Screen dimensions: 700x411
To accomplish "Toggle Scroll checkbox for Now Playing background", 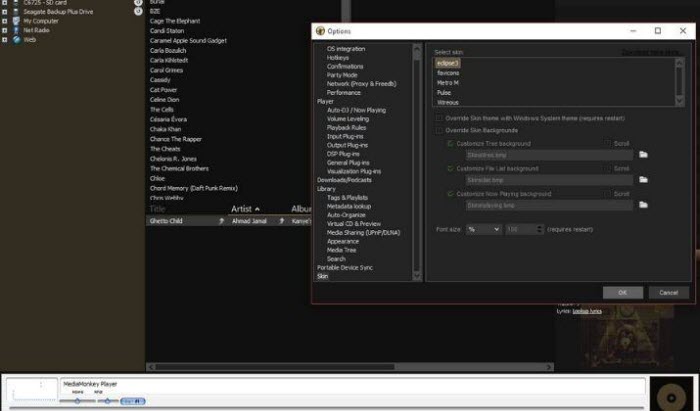I will click(608, 194).
